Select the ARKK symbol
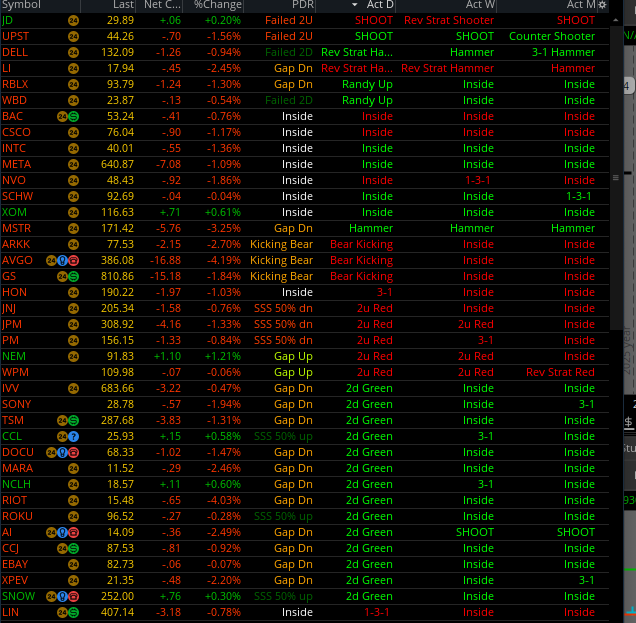 coord(16,245)
